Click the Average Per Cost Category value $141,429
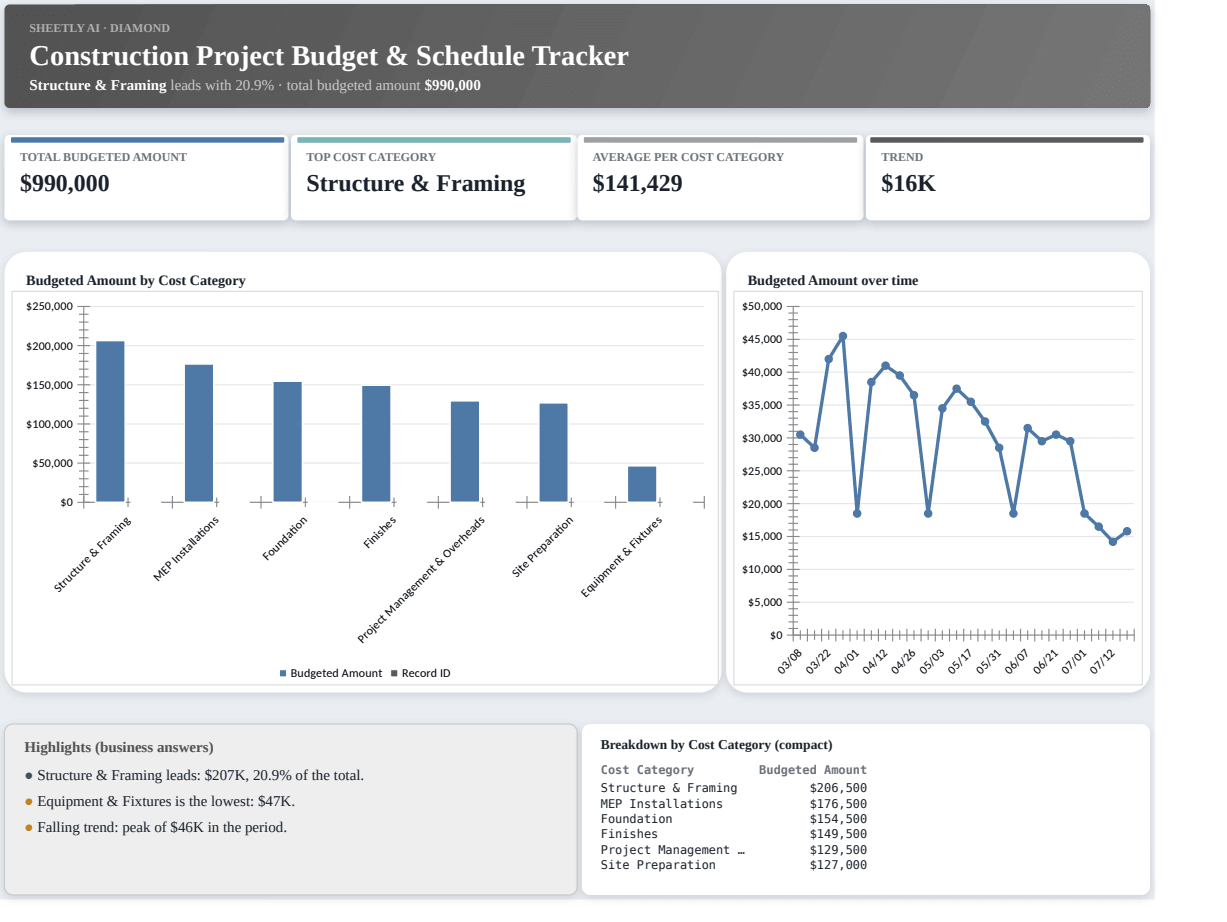1227x922 pixels. click(x=638, y=184)
